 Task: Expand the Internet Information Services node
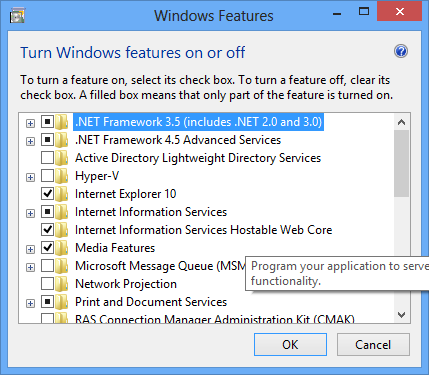(30, 213)
